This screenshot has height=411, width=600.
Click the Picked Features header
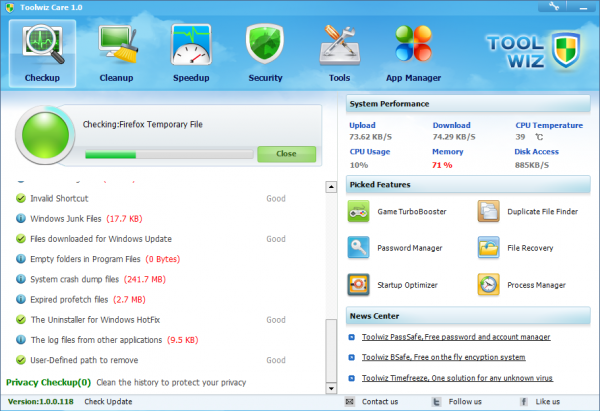point(468,184)
